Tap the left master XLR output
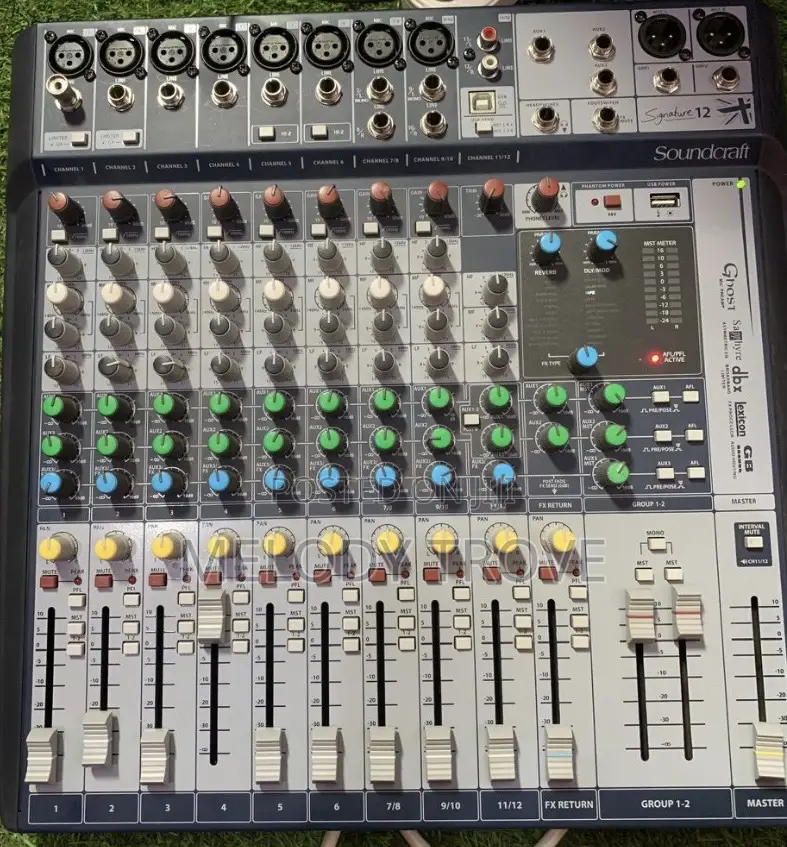 click(662, 34)
